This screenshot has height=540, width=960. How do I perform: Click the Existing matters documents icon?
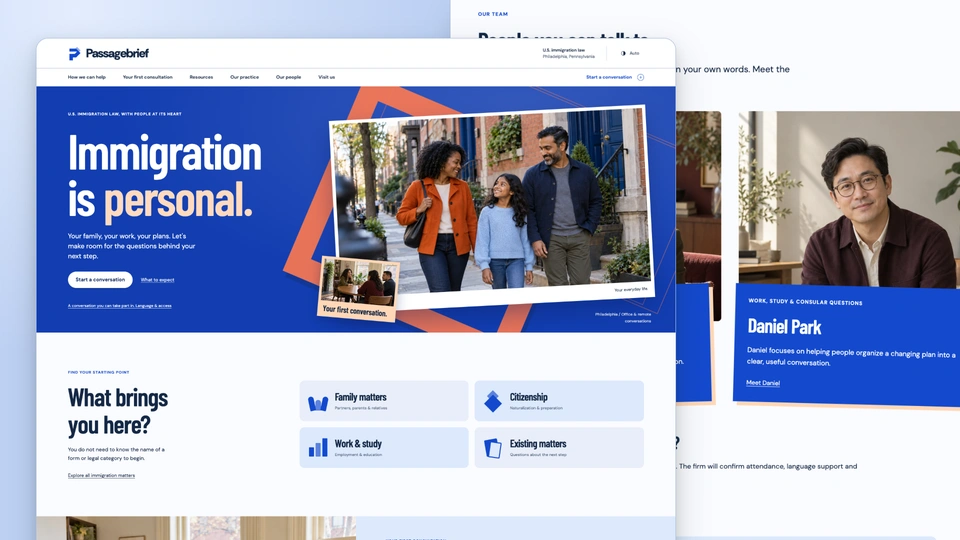tap(493, 448)
